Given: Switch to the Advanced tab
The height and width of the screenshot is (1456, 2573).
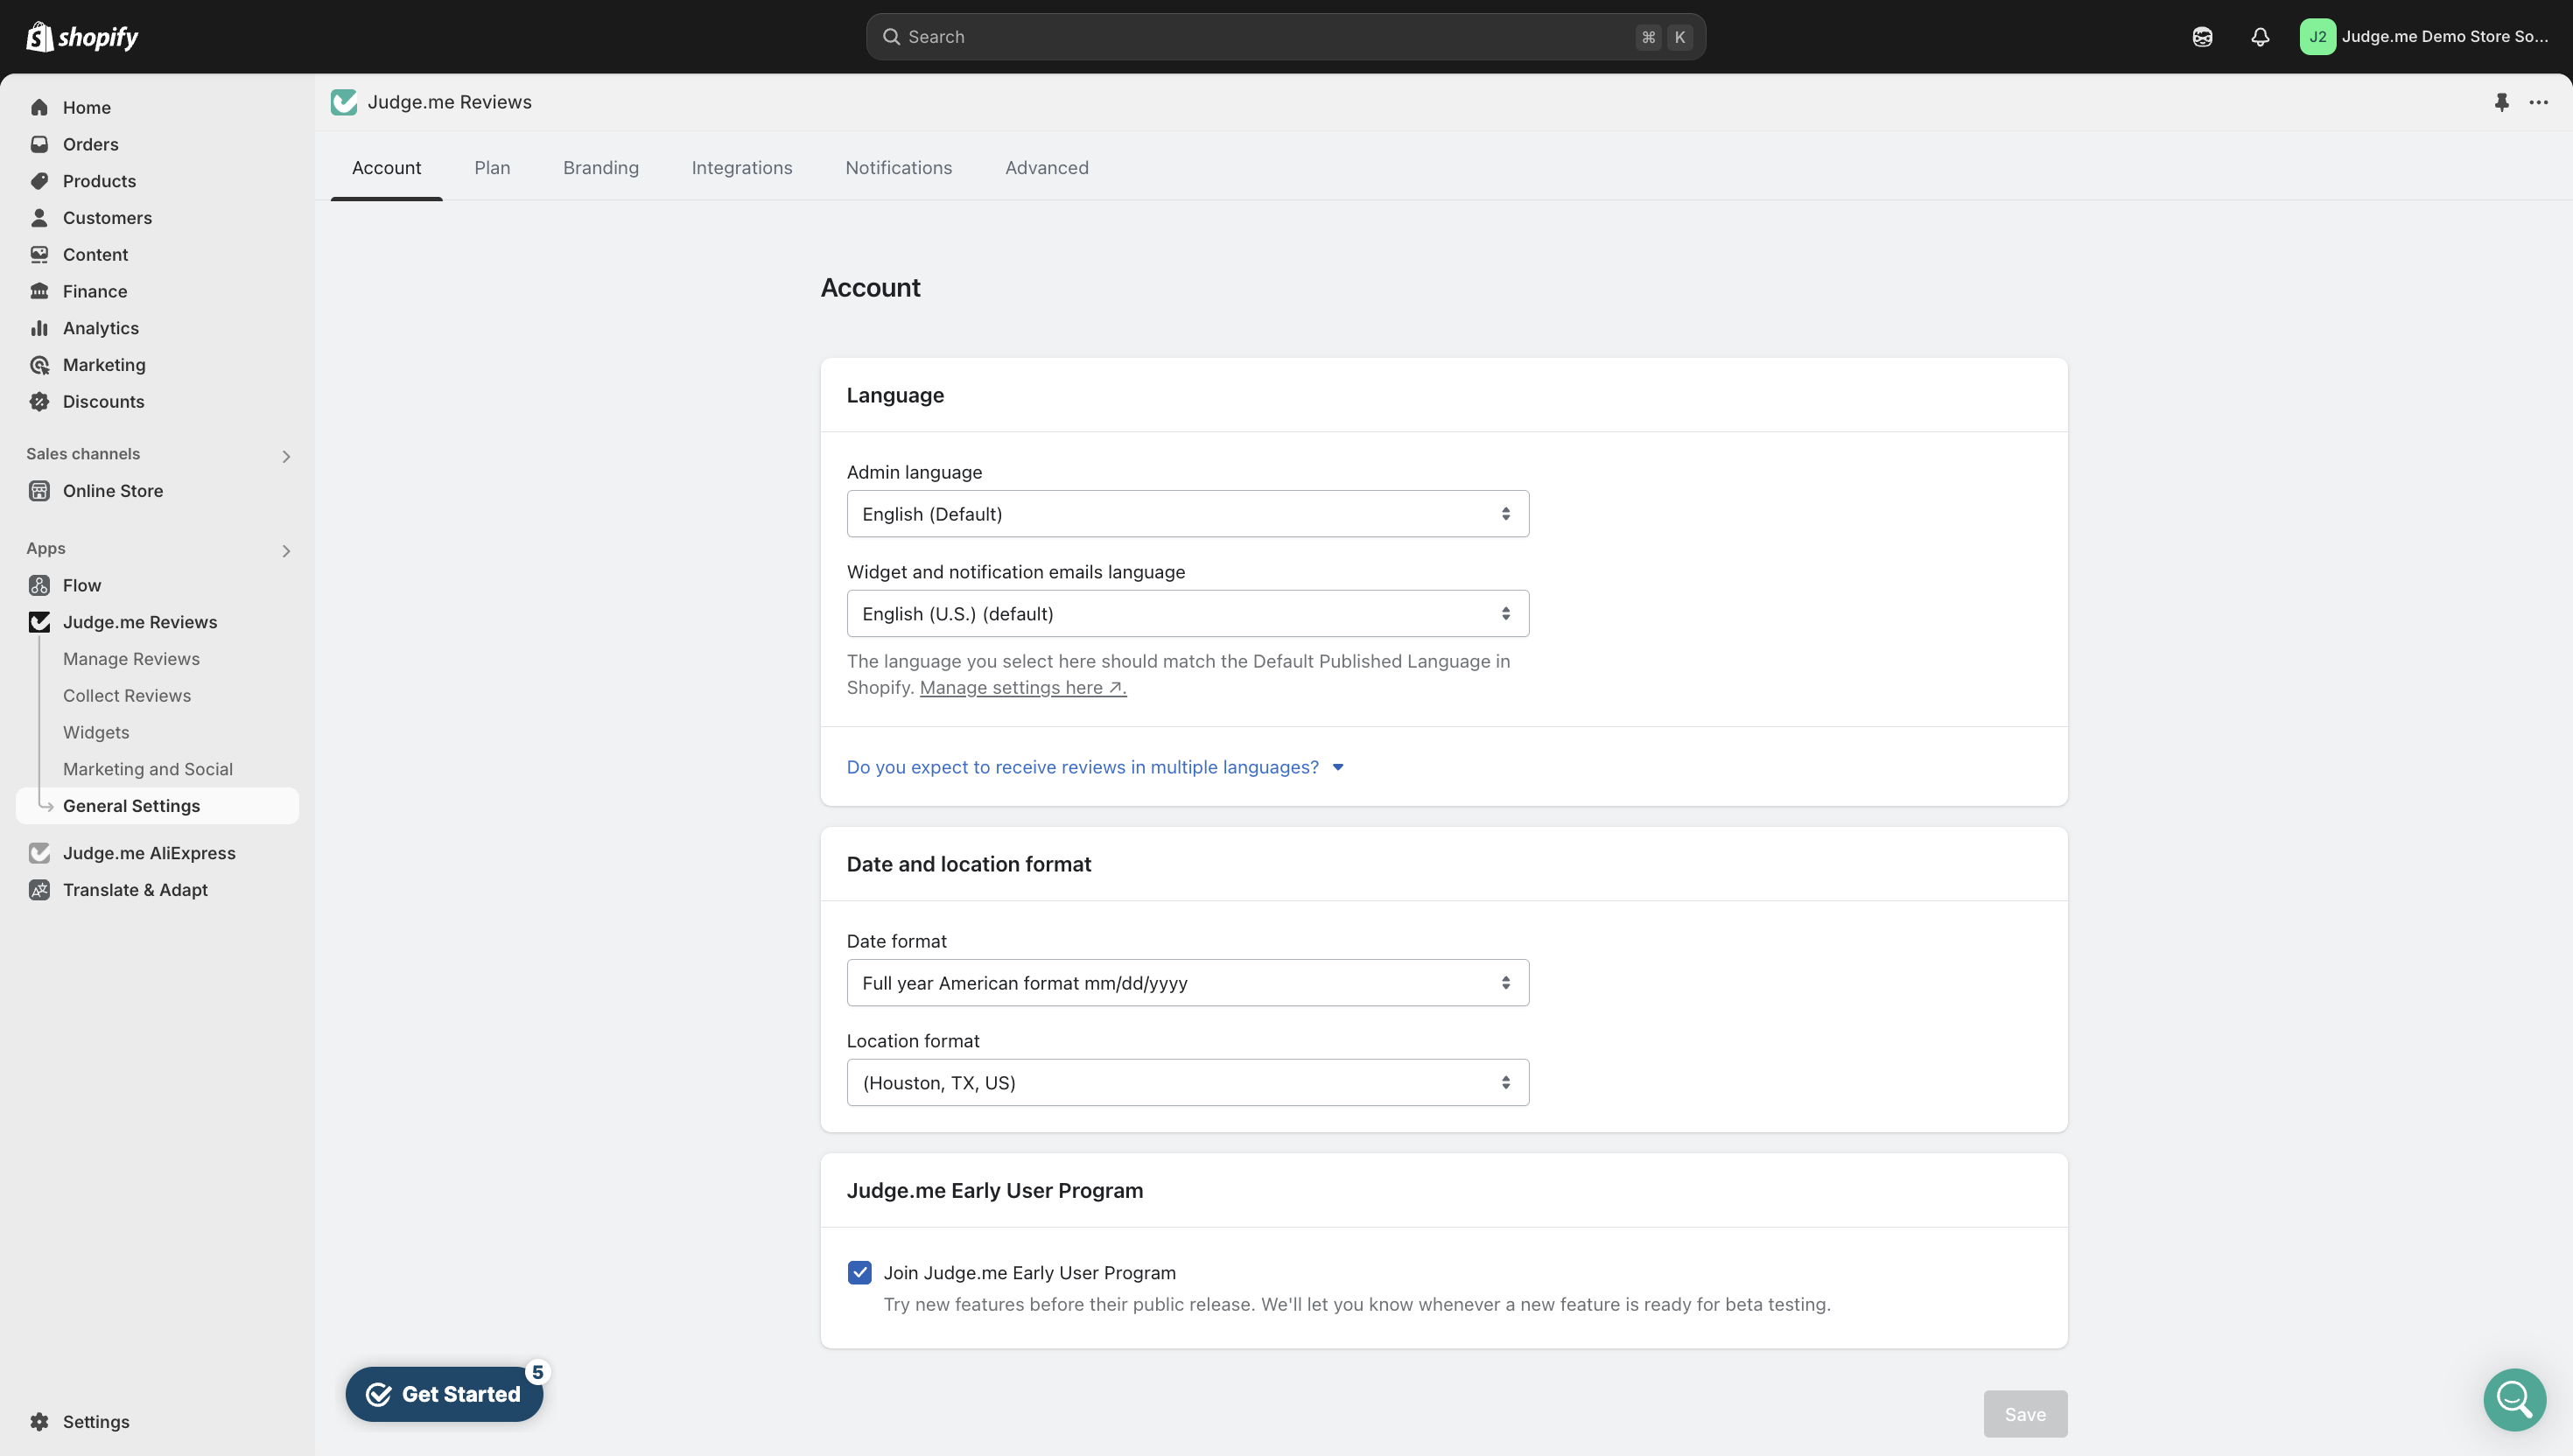Looking at the screenshot, I should 1046,168.
